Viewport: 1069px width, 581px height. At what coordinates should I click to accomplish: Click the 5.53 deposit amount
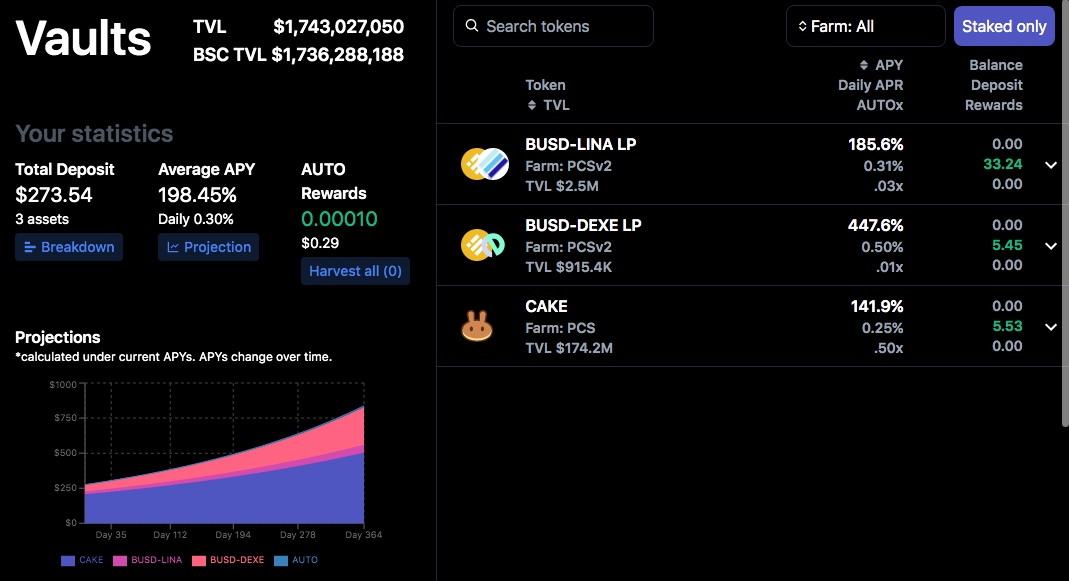1007,326
